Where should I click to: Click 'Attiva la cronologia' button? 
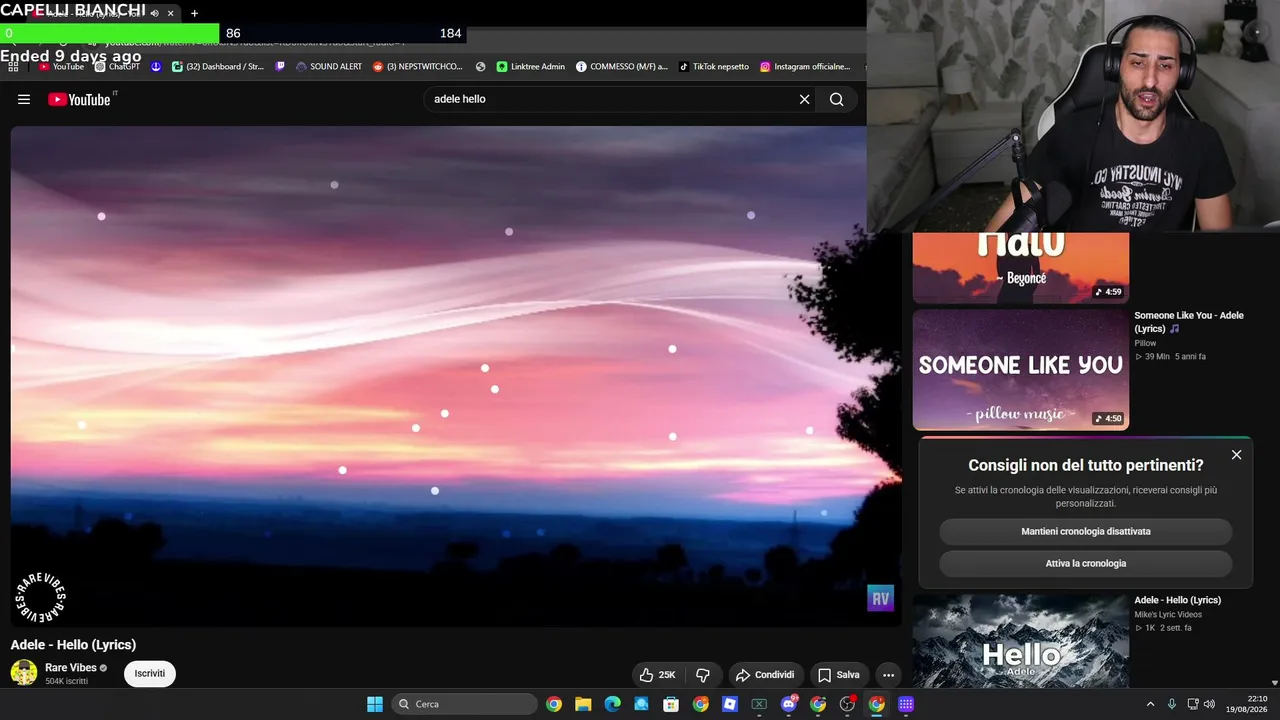coord(1086,563)
